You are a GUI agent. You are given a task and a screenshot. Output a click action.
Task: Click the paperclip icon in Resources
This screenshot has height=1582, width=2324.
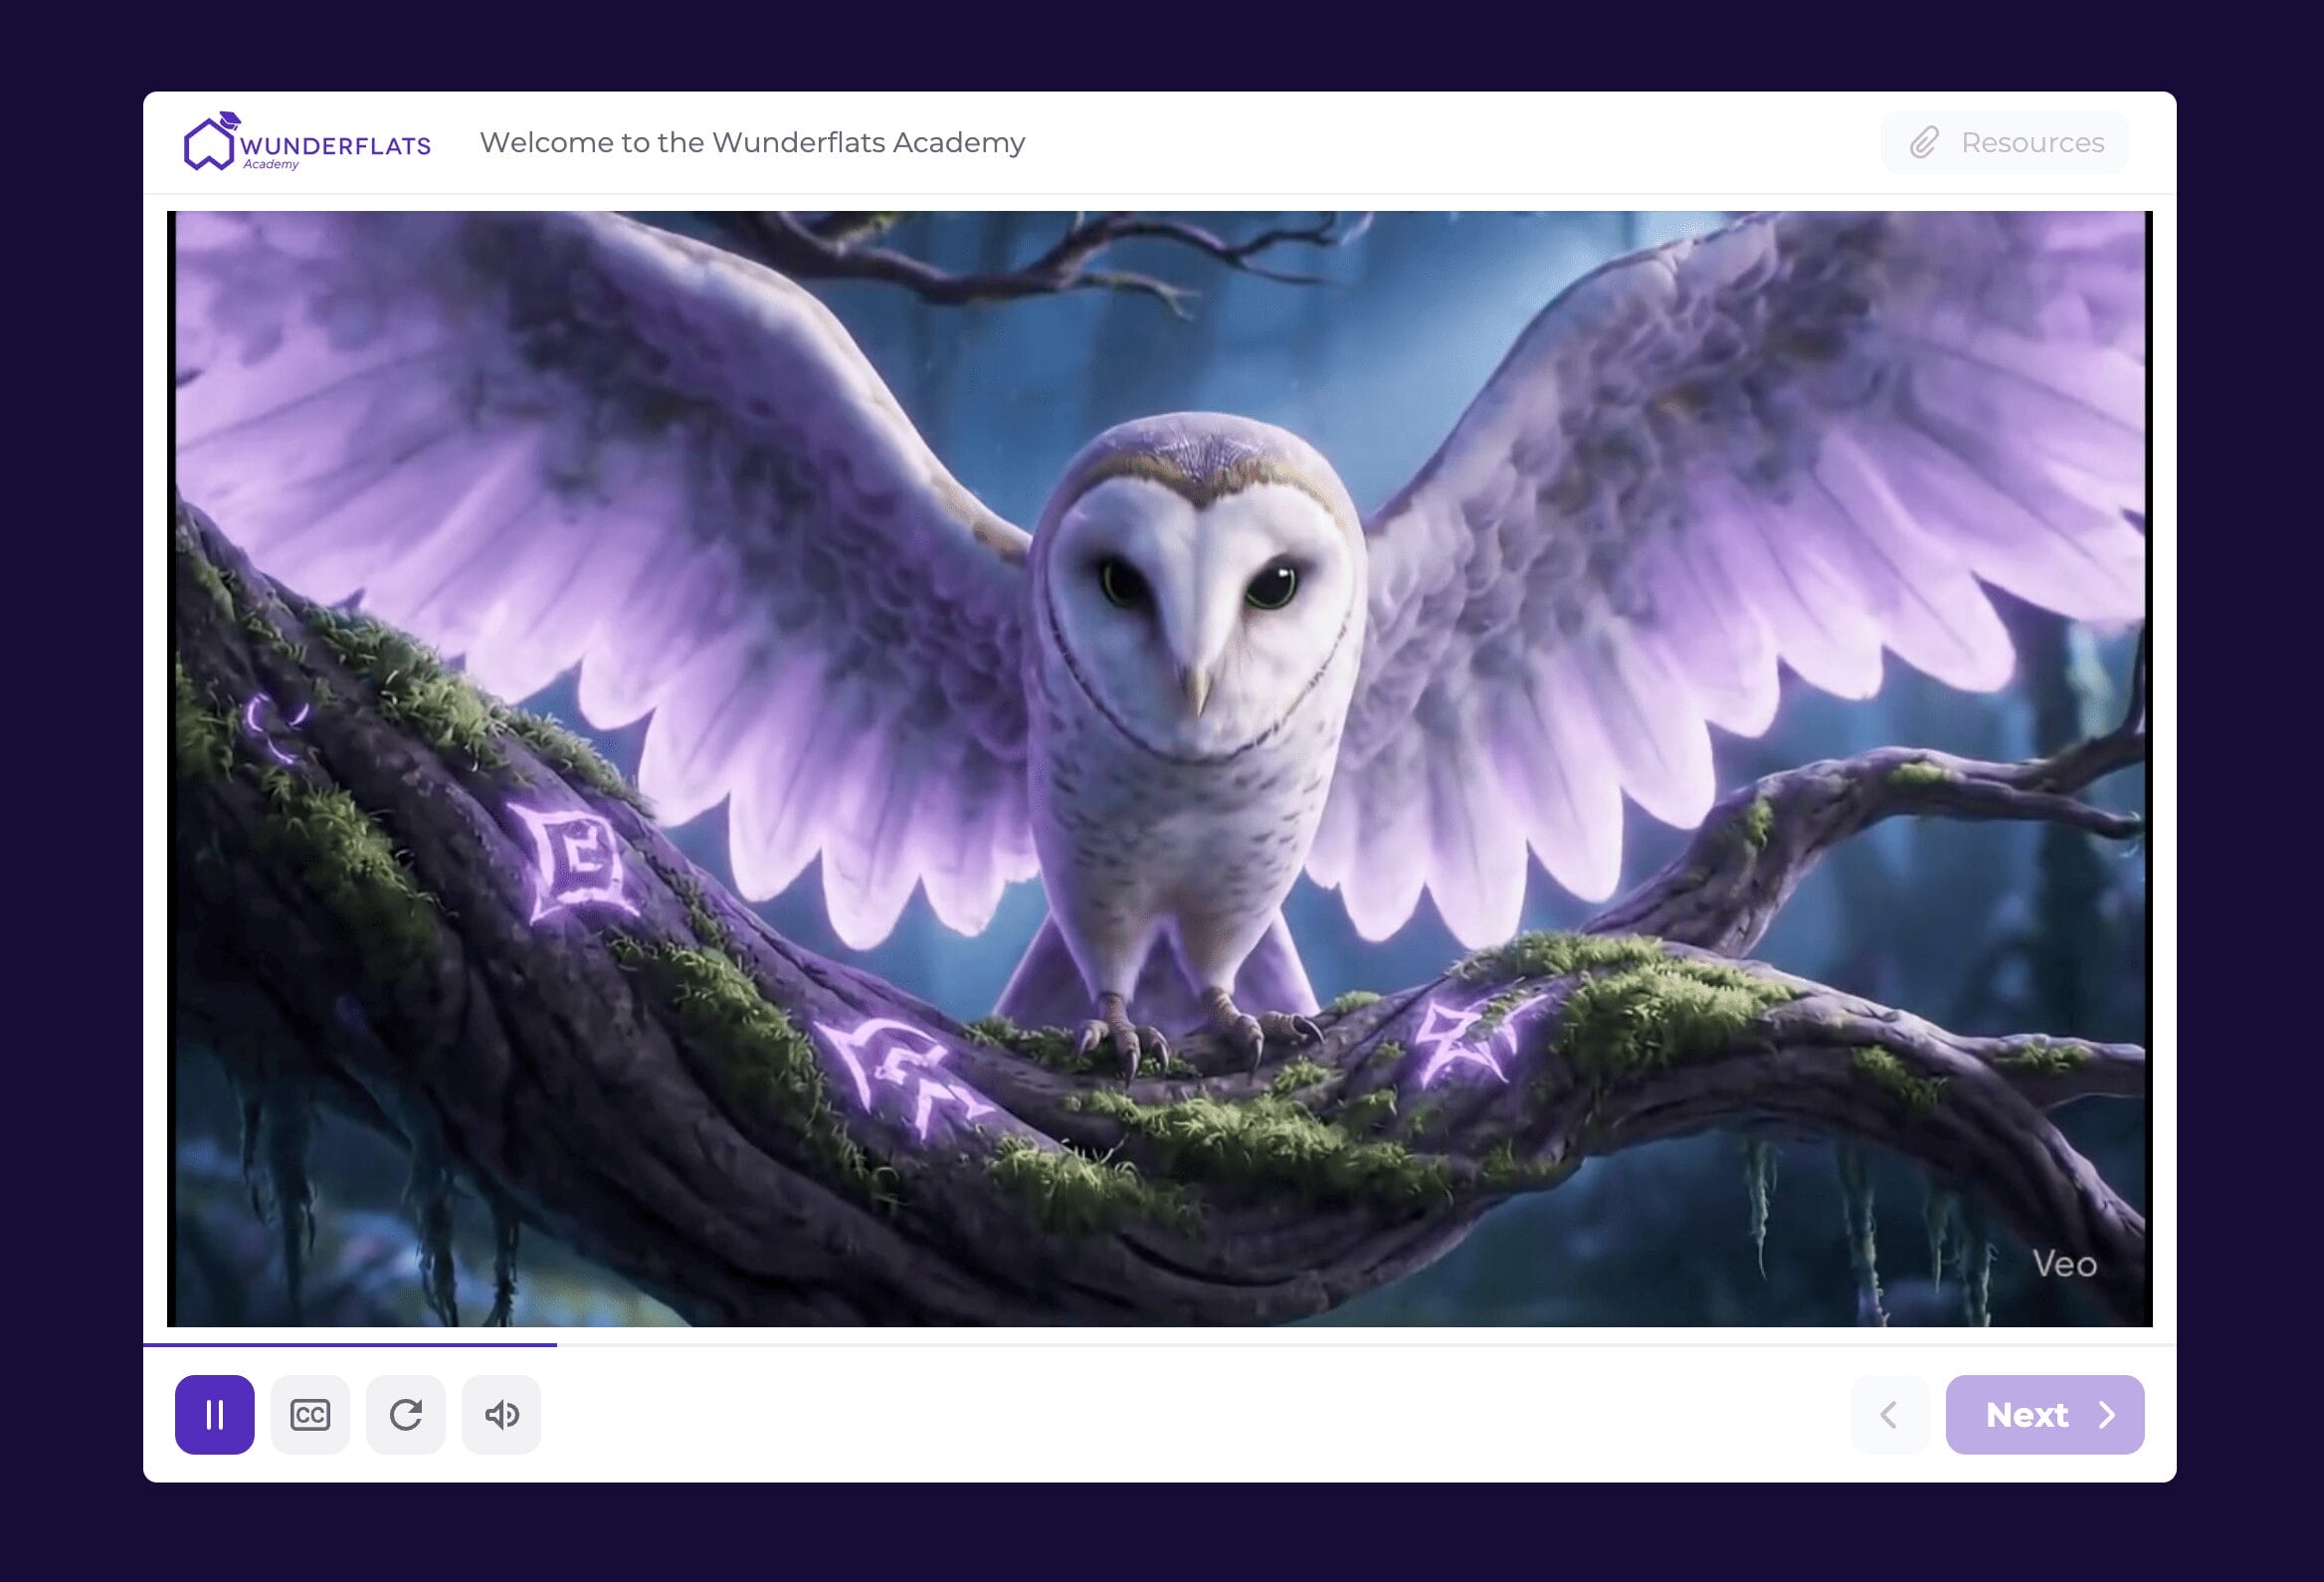[x=1924, y=143]
